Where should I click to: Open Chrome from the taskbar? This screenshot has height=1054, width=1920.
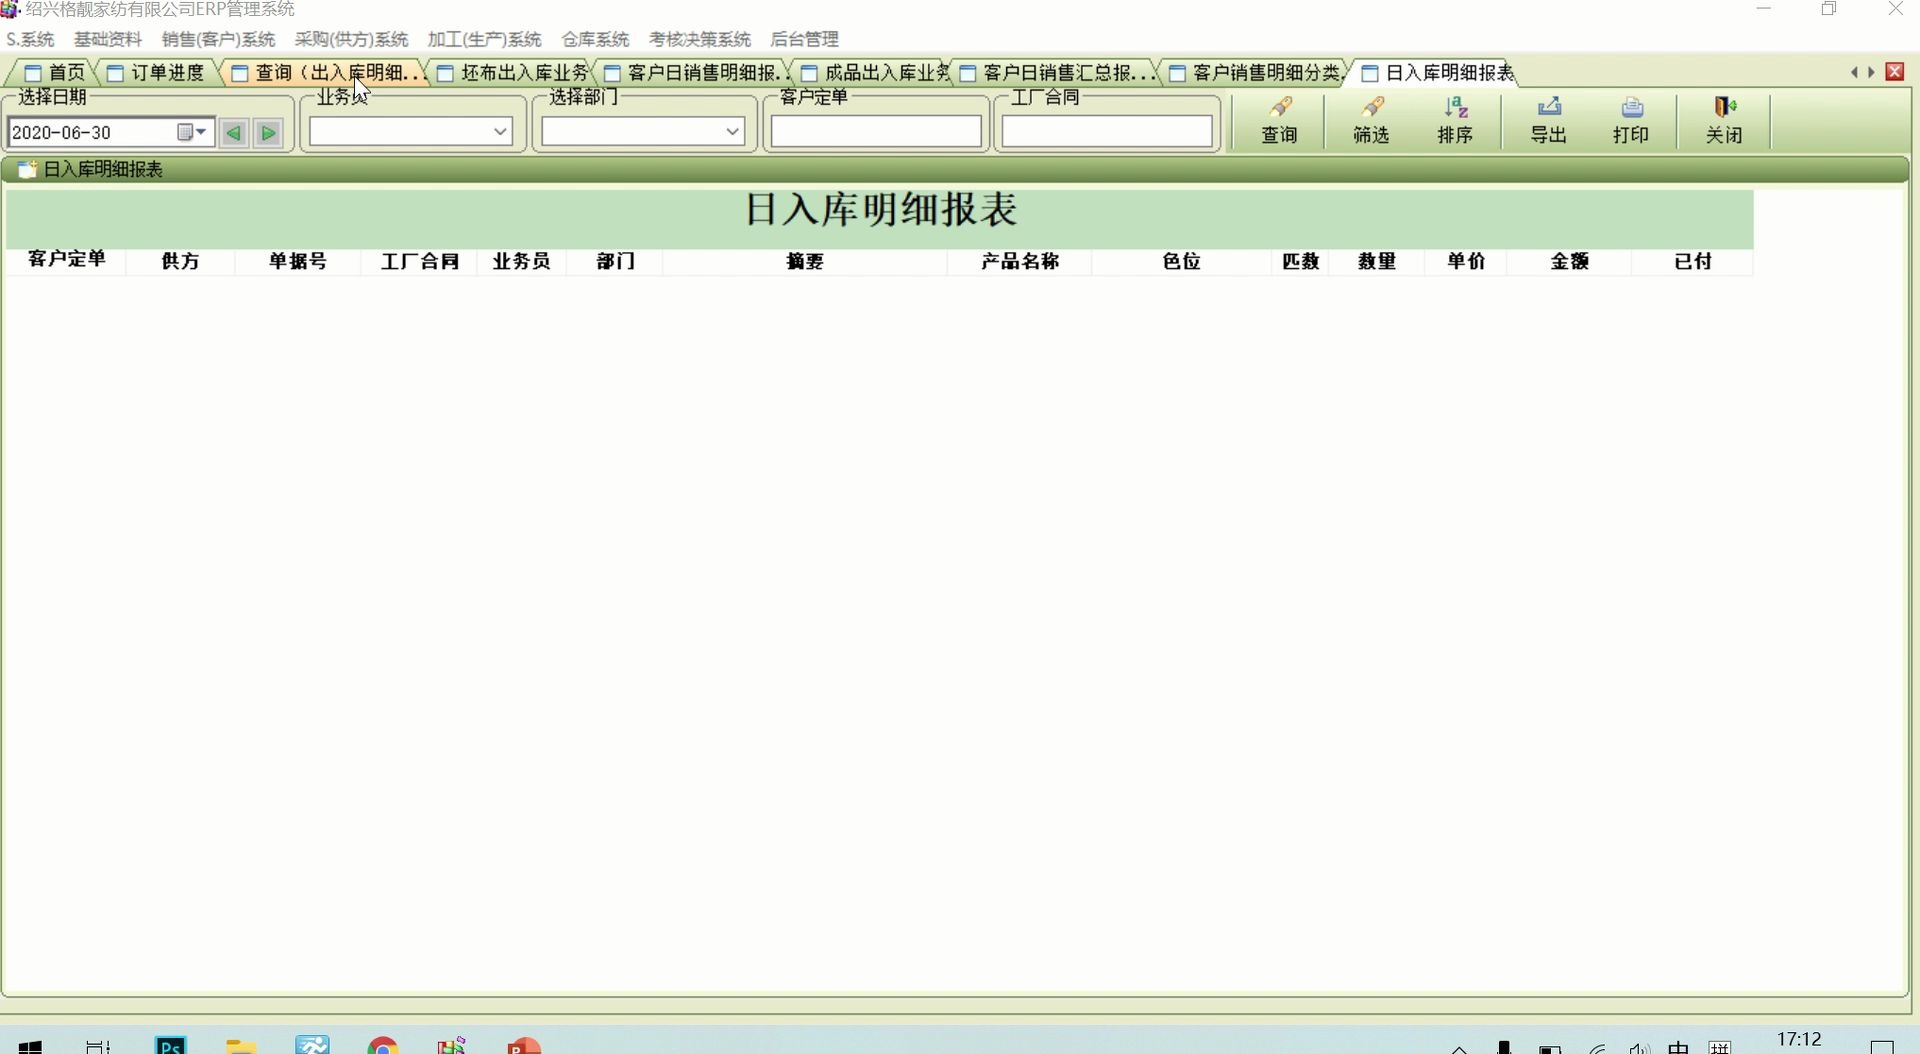[383, 1046]
